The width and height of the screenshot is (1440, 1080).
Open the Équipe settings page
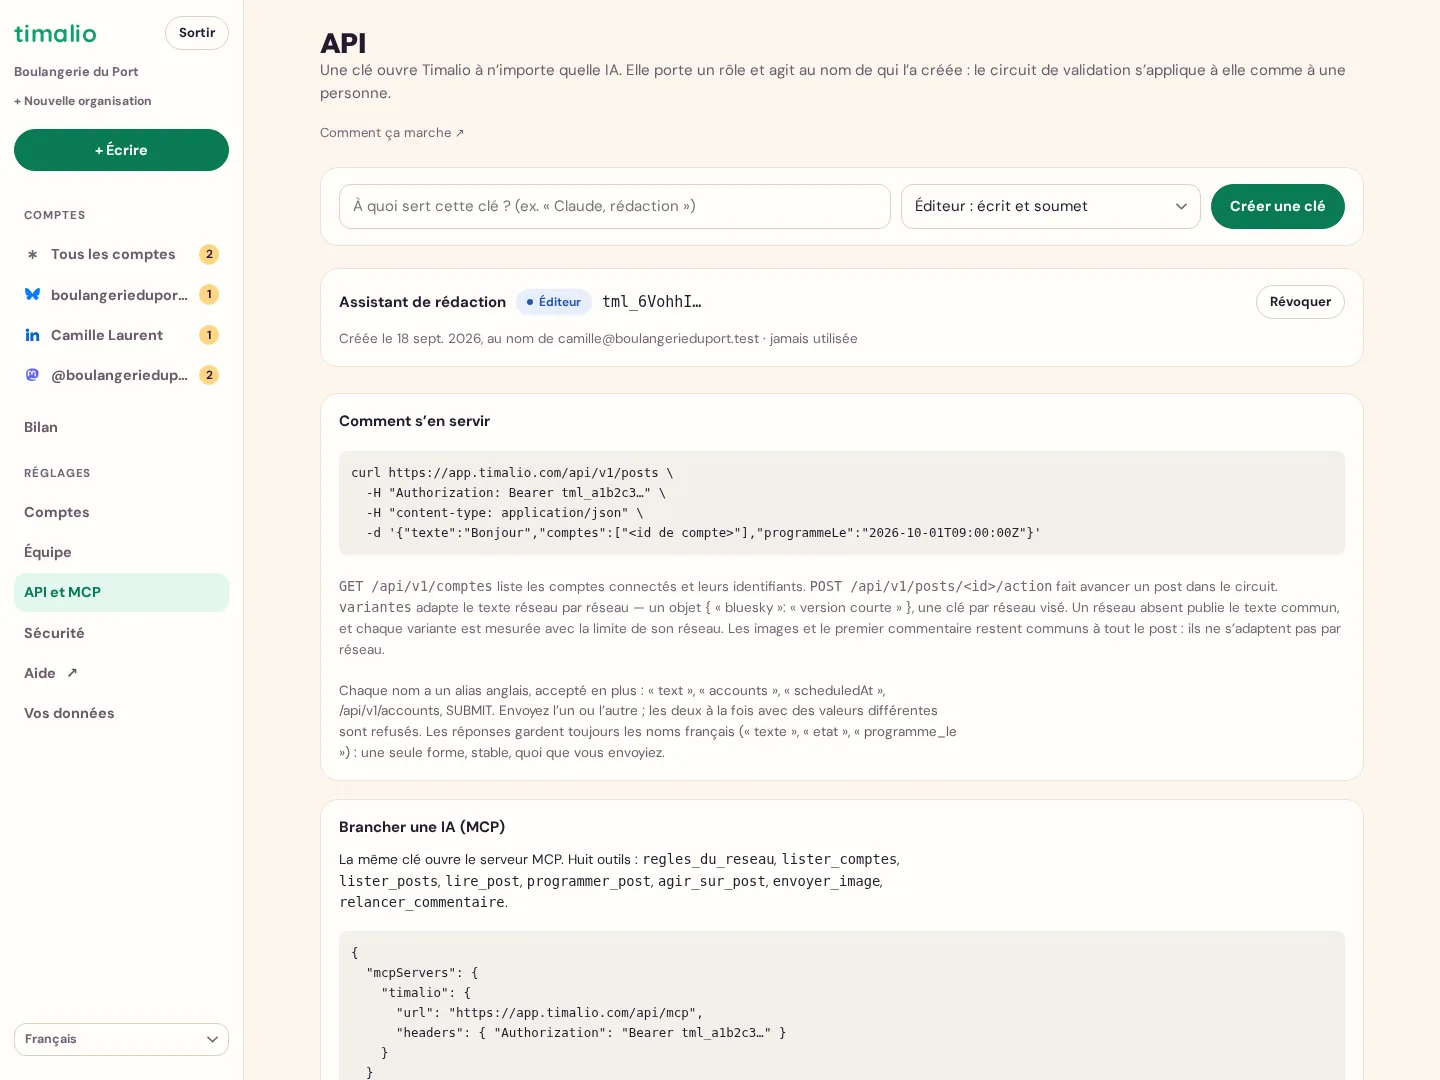pos(121,552)
